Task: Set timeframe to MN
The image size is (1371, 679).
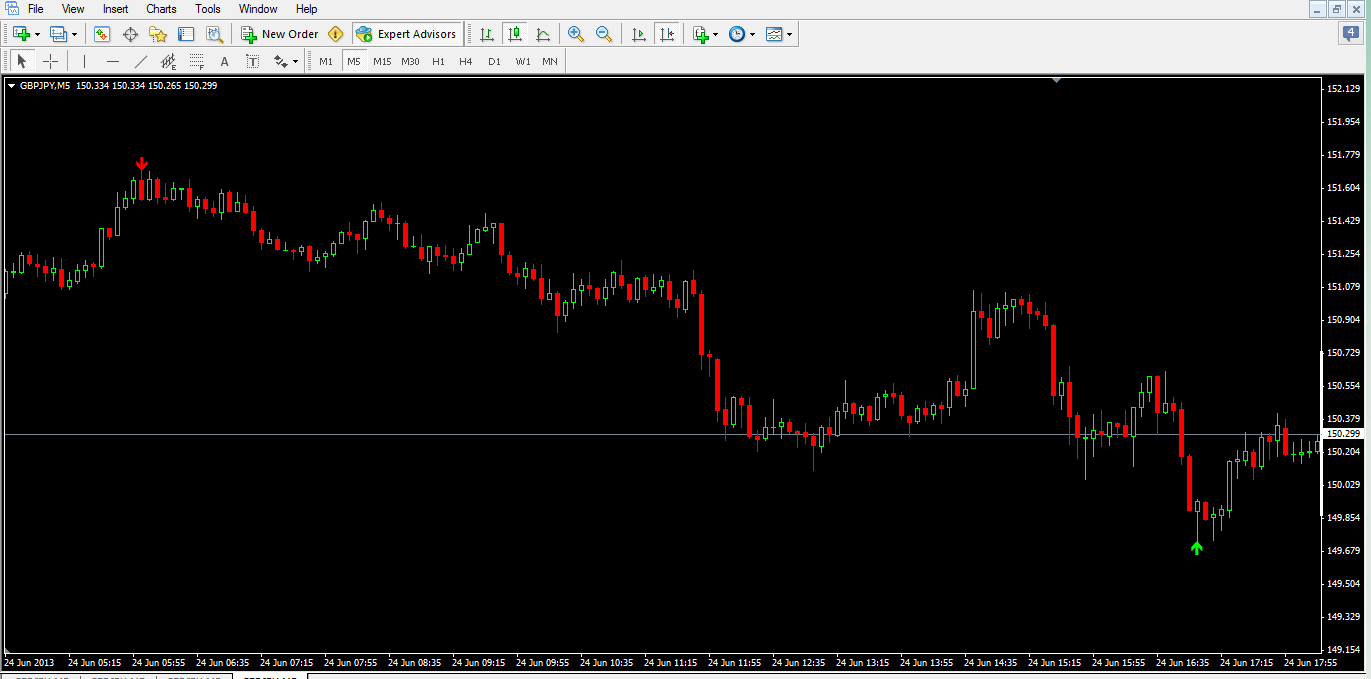Action: [550, 61]
